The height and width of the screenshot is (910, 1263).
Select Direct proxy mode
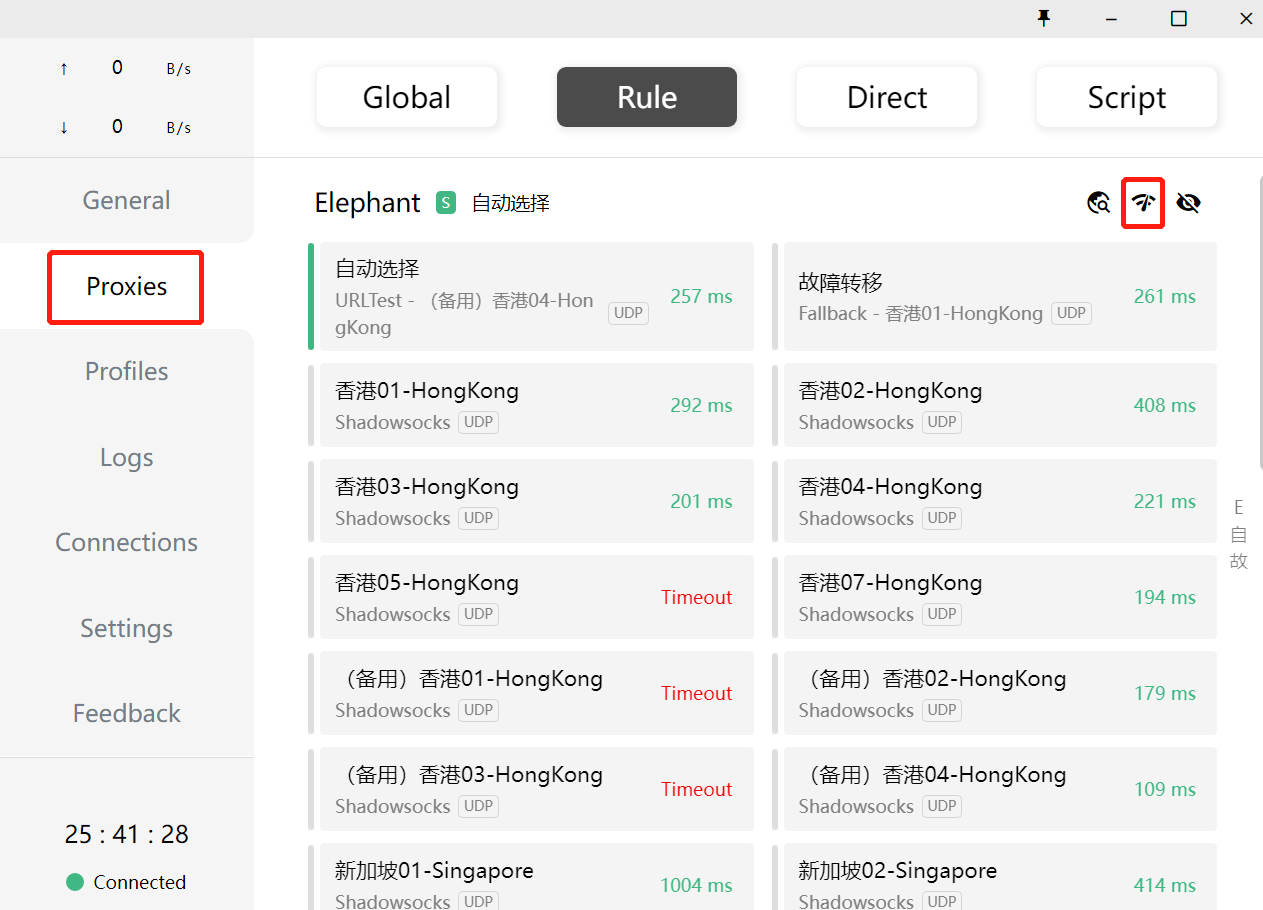886,97
